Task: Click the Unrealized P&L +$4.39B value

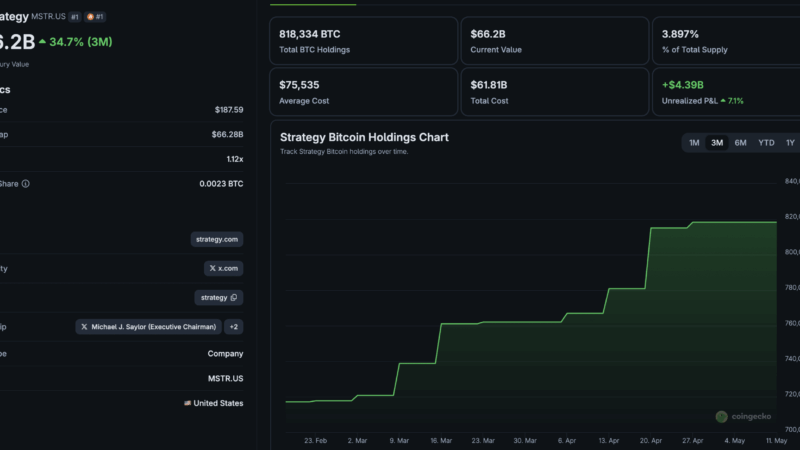Action: 683,85
